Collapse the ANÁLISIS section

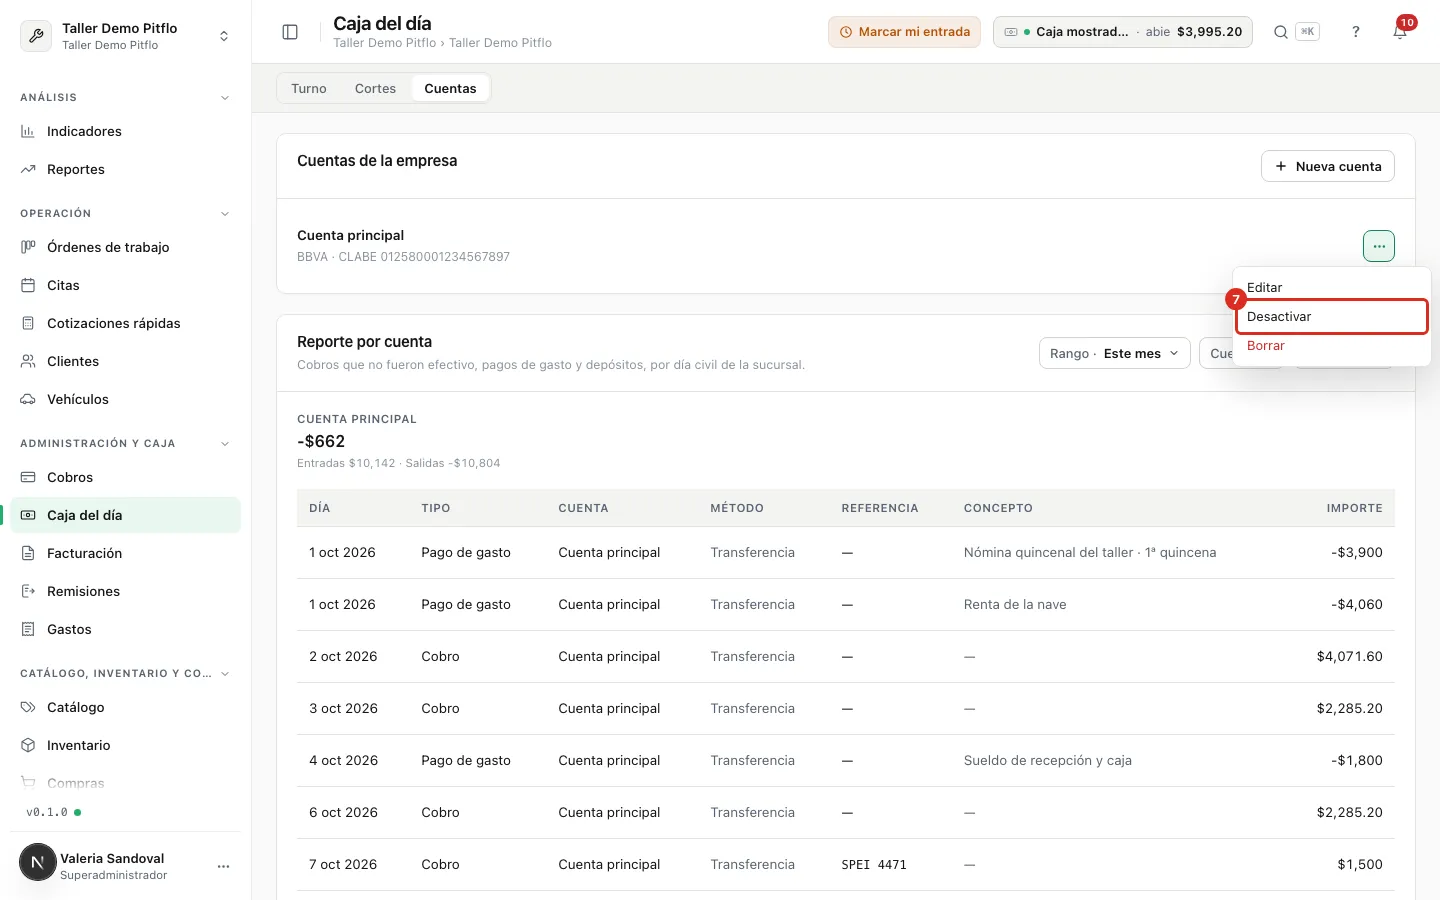pos(225,98)
